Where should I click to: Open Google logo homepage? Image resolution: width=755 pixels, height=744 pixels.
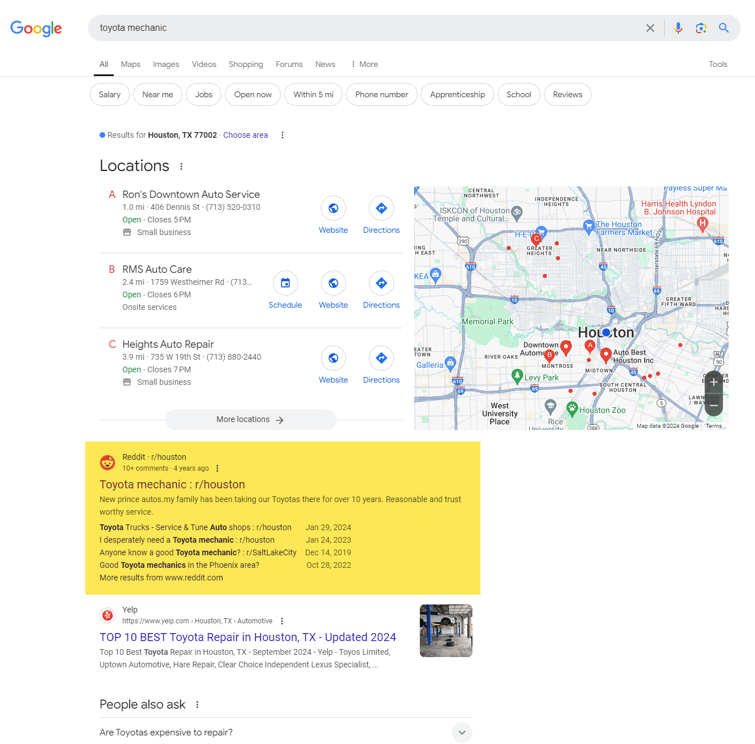[36, 28]
